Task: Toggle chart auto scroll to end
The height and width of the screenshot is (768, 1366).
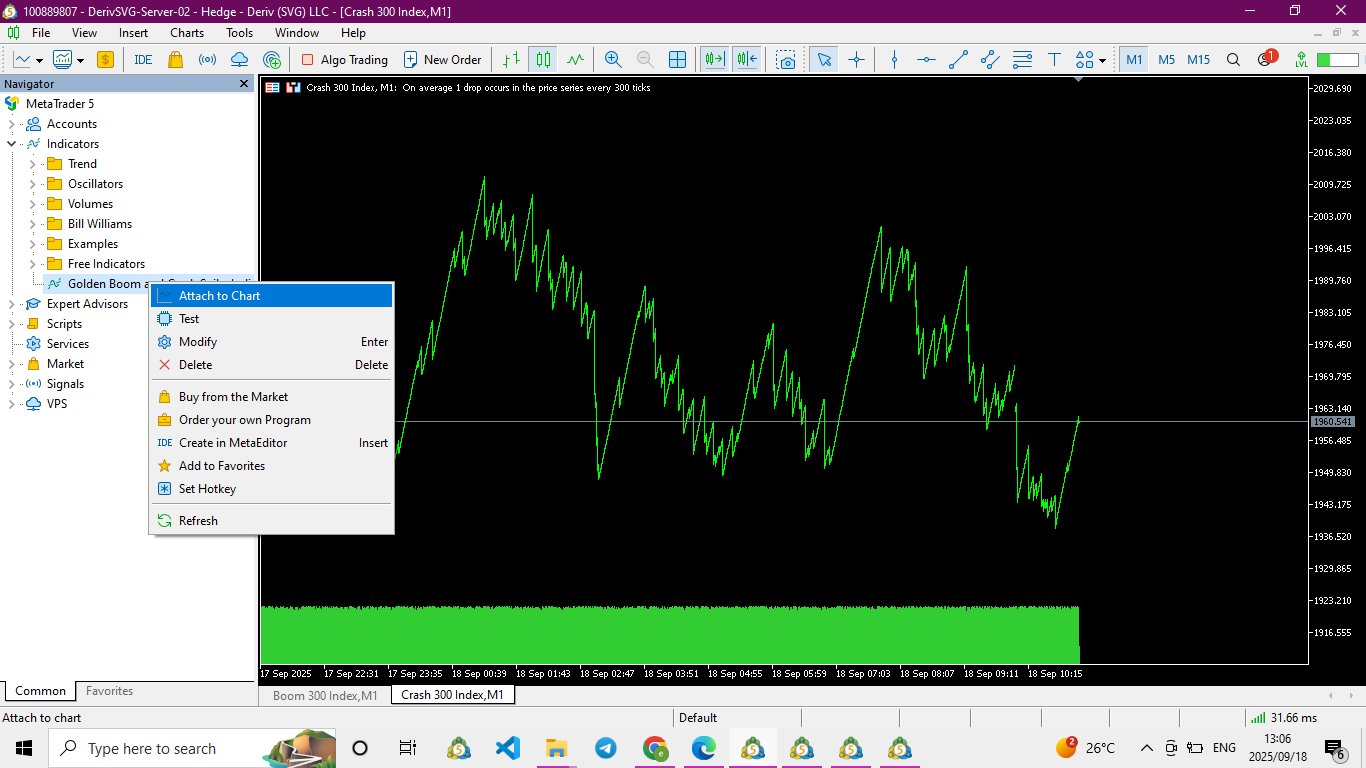Action: [714, 60]
